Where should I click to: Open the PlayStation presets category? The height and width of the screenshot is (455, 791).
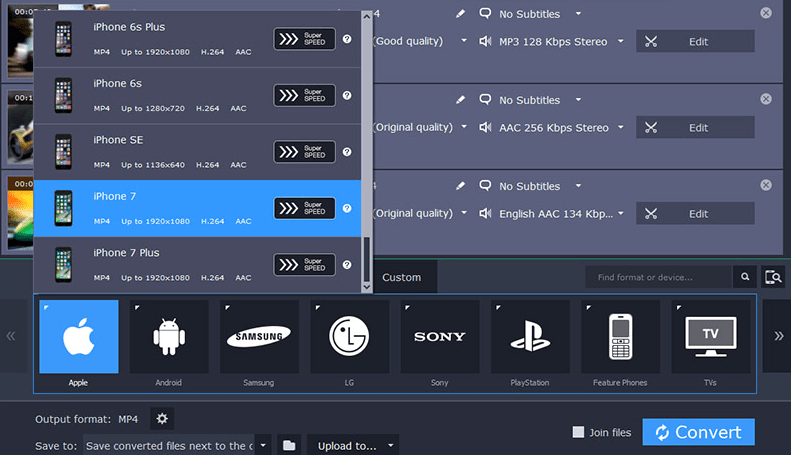(x=530, y=336)
